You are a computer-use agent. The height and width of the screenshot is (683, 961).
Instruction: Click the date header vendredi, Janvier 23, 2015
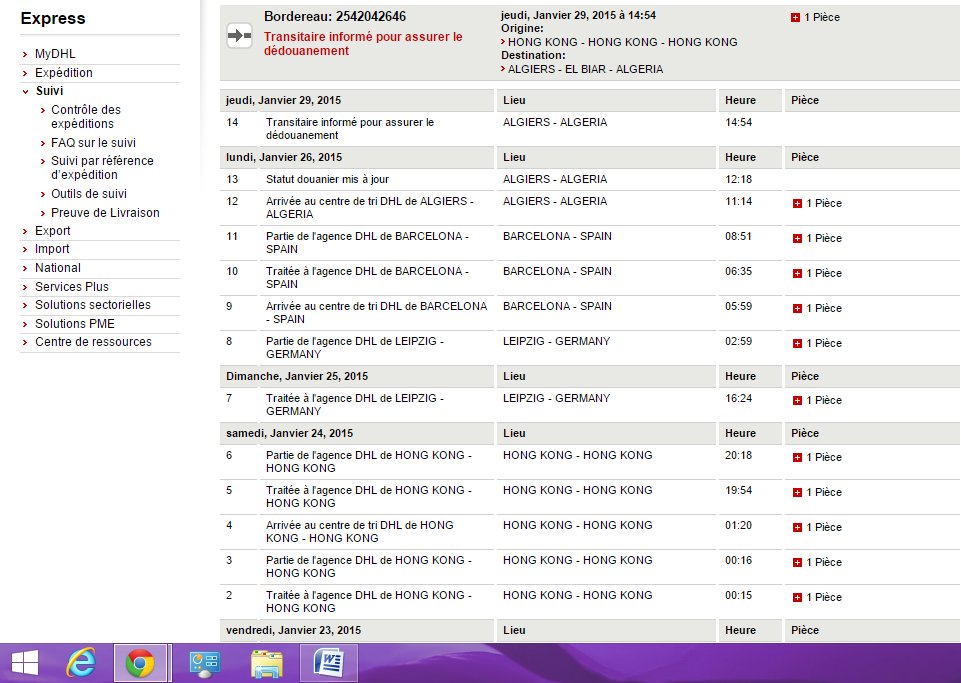pos(294,630)
